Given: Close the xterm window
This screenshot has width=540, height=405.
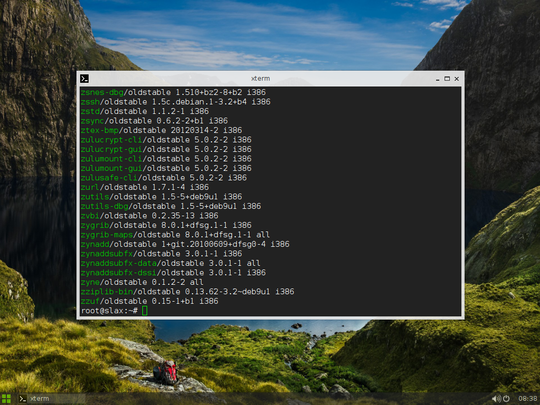Looking at the screenshot, I should pos(457,79).
